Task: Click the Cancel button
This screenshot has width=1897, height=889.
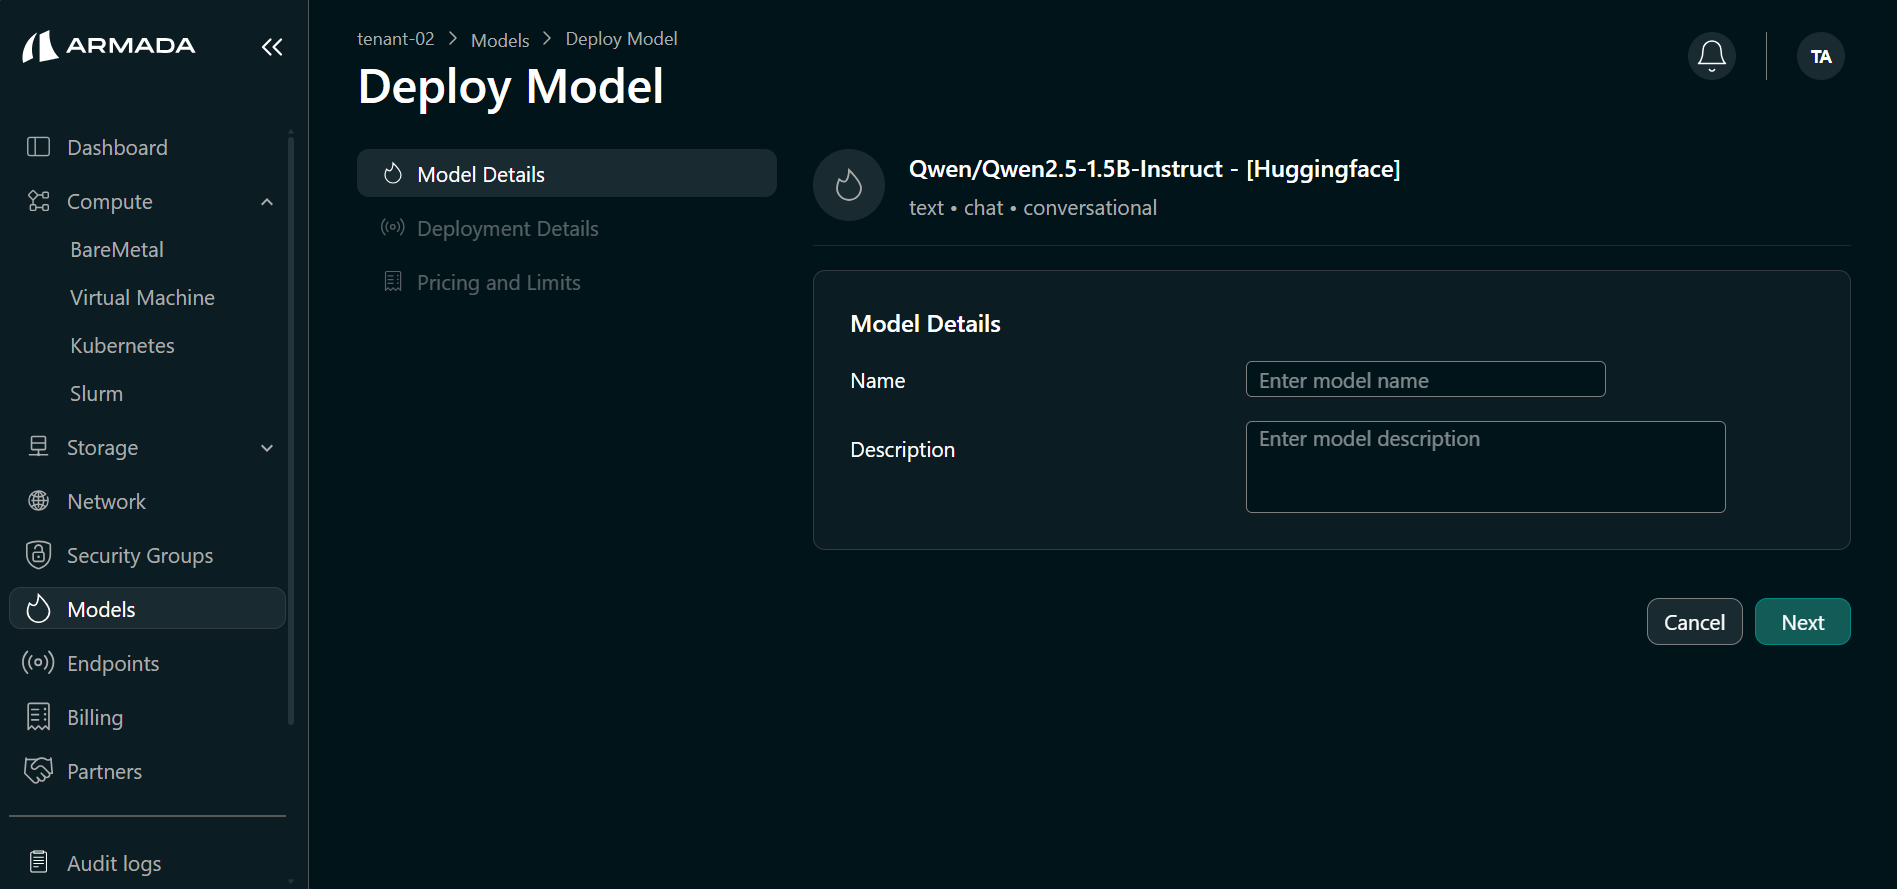Action: pyautogui.click(x=1694, y=622)
